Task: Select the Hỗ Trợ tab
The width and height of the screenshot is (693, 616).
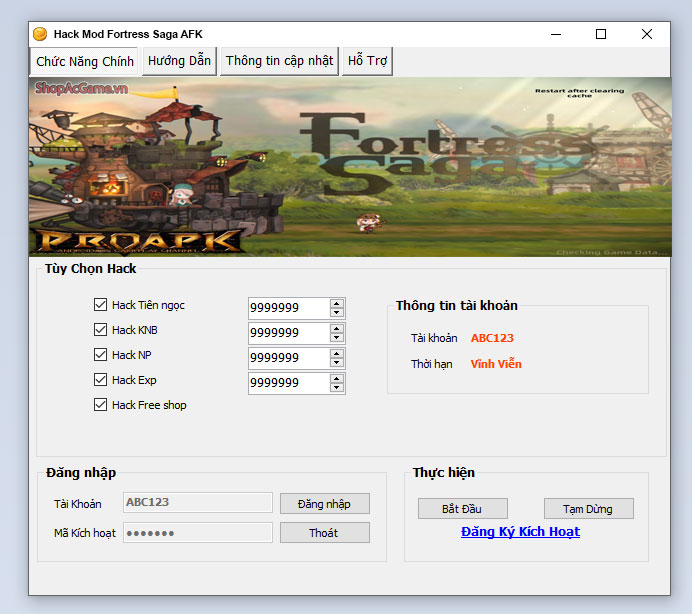Action: point(367,61)
